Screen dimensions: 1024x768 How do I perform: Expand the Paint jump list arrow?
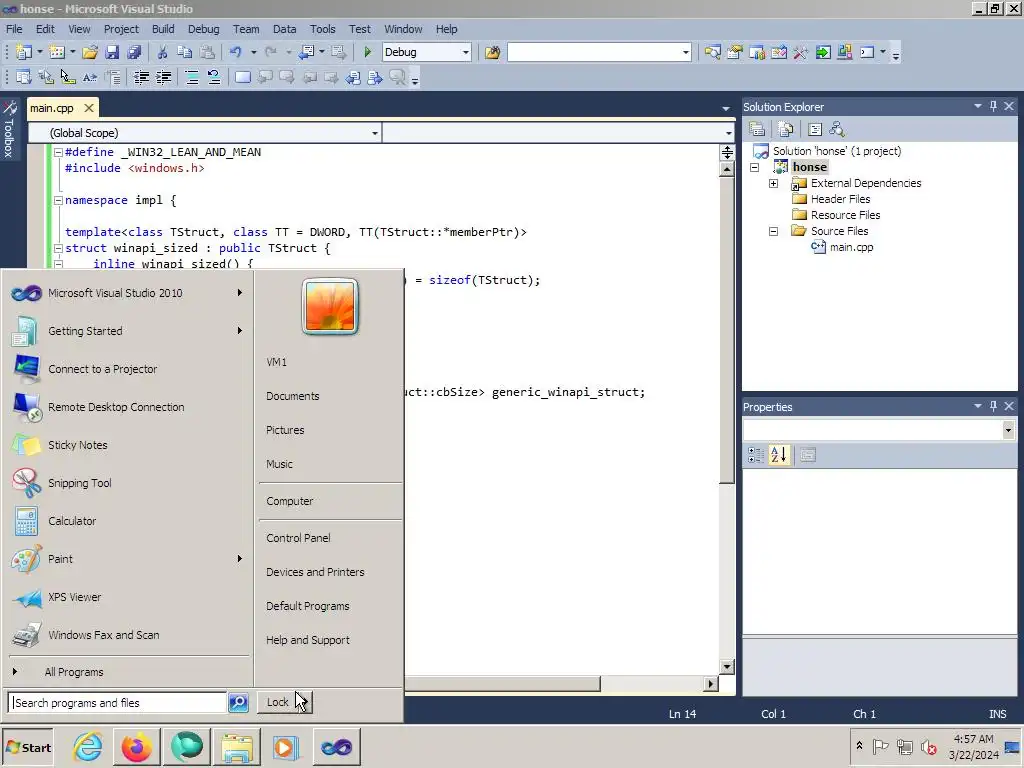(240, 558)
